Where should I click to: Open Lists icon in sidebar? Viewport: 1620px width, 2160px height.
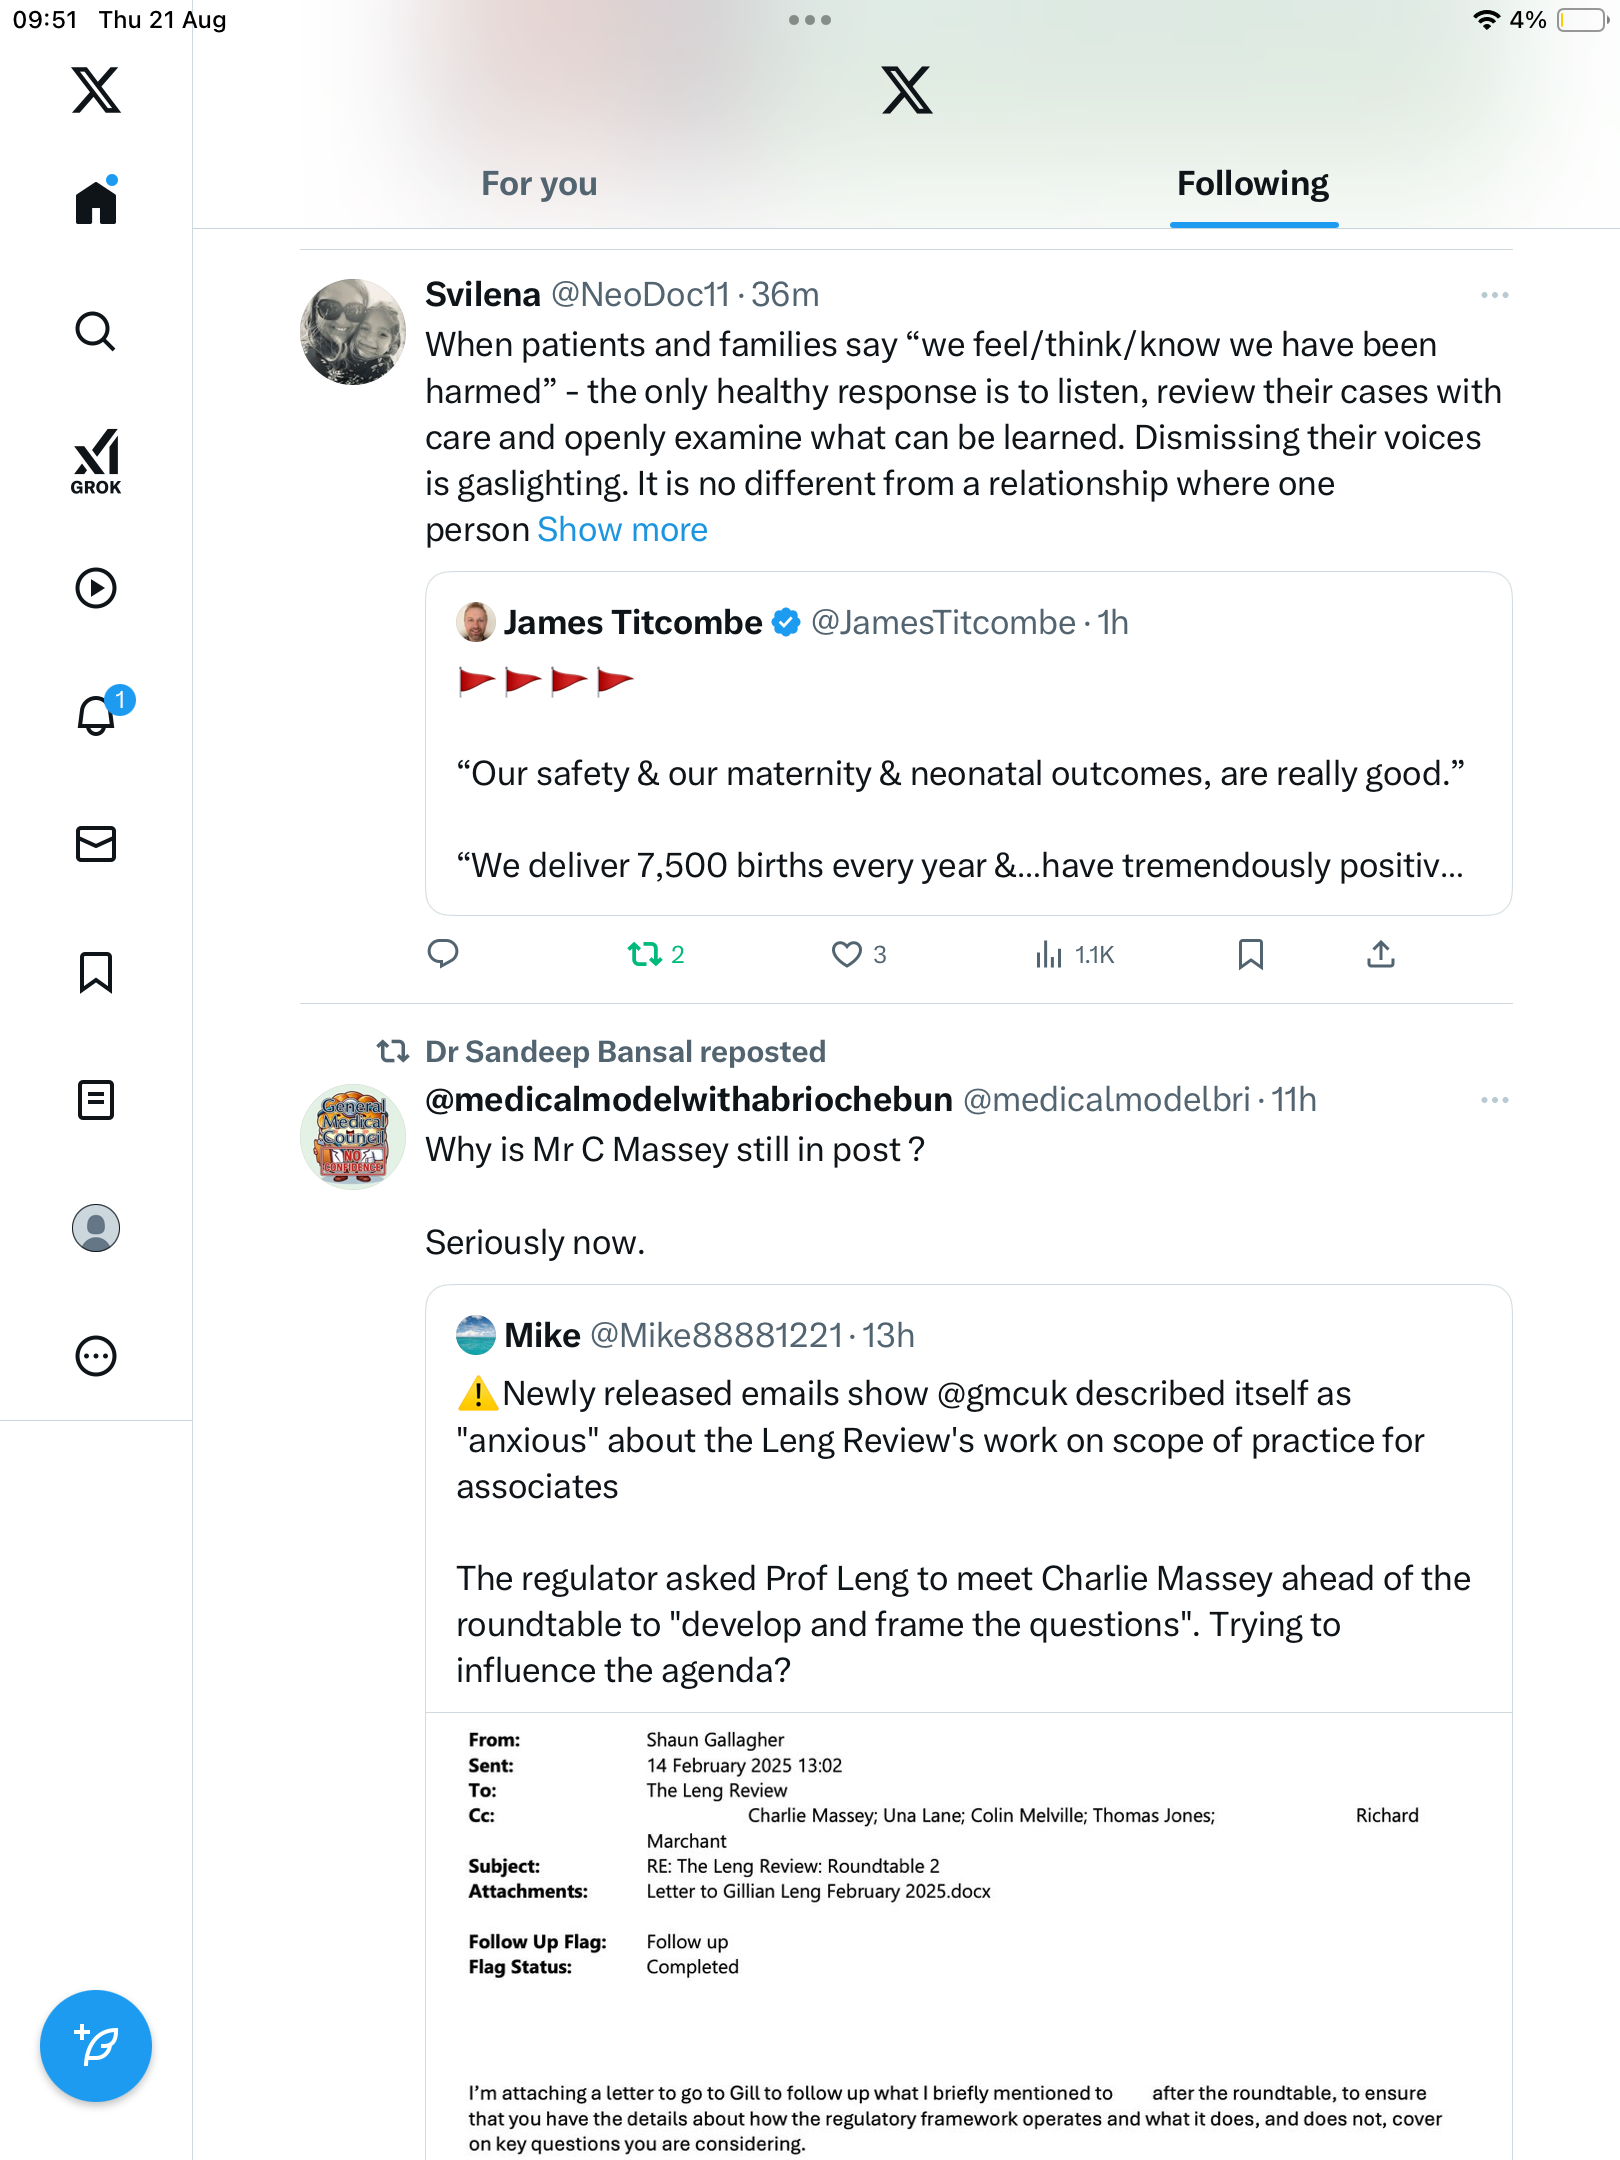tap(96, 1100)
